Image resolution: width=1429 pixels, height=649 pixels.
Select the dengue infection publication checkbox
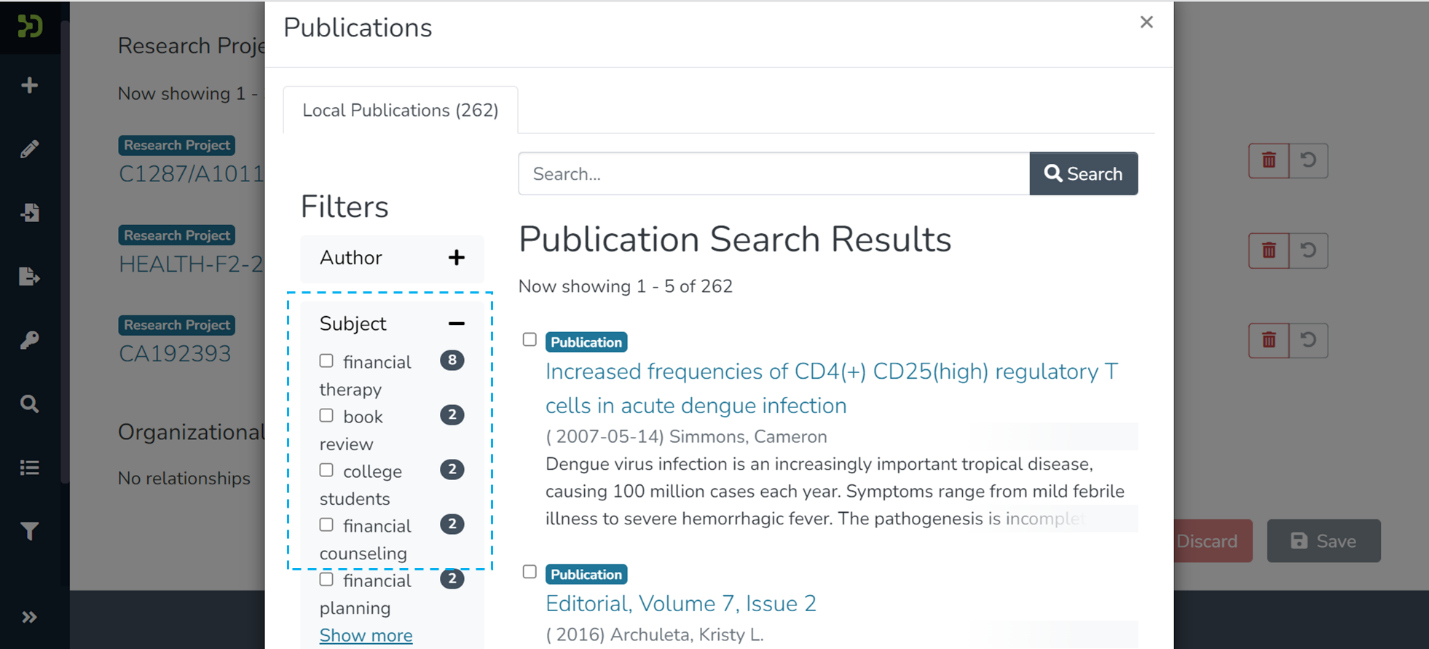click(530, 340)
